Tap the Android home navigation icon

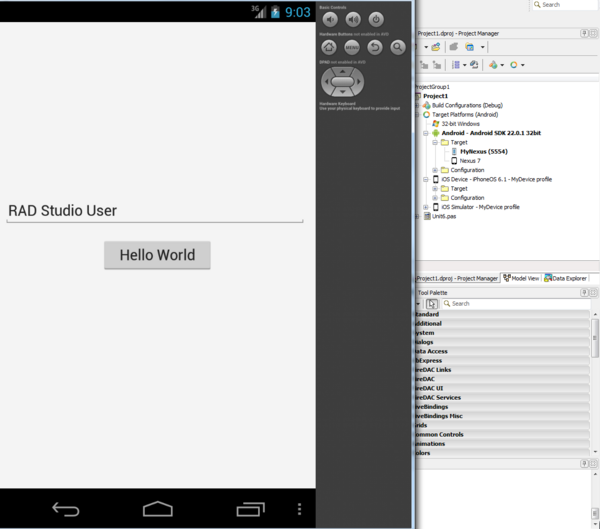(x=158, y=509)
